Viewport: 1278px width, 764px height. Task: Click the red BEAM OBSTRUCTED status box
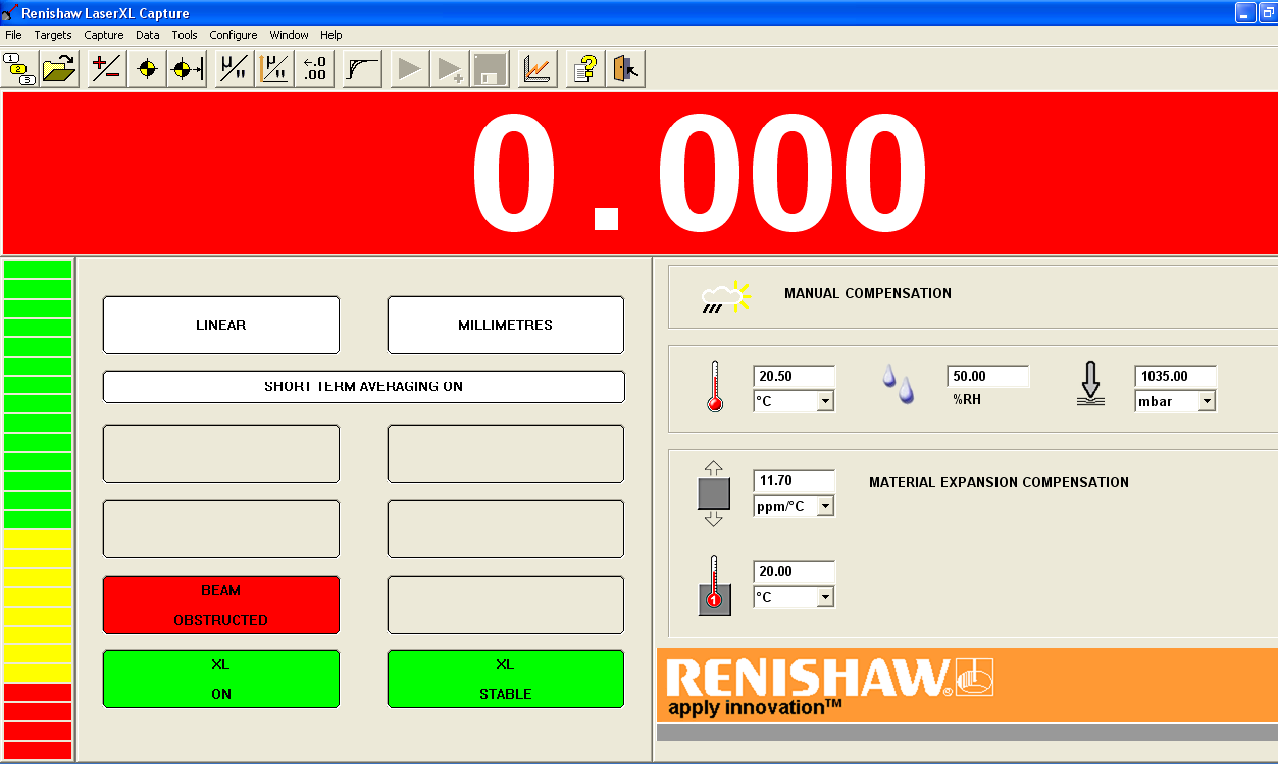coord(221,605)
